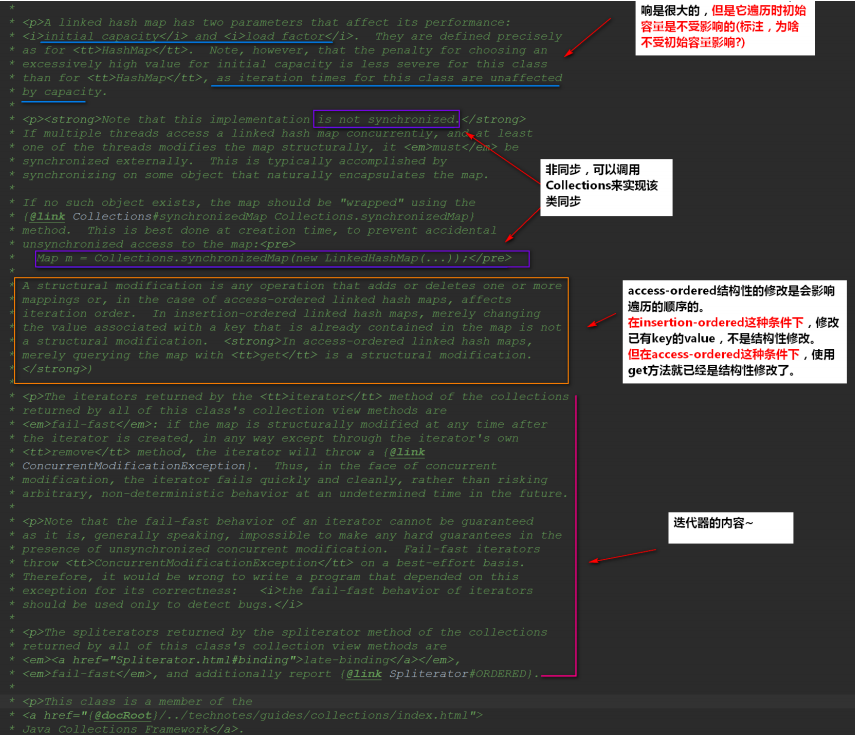Click the "Spliterator#ORDERED" reference
Viewport: 855px width, 735px height.
pos(458,674)
